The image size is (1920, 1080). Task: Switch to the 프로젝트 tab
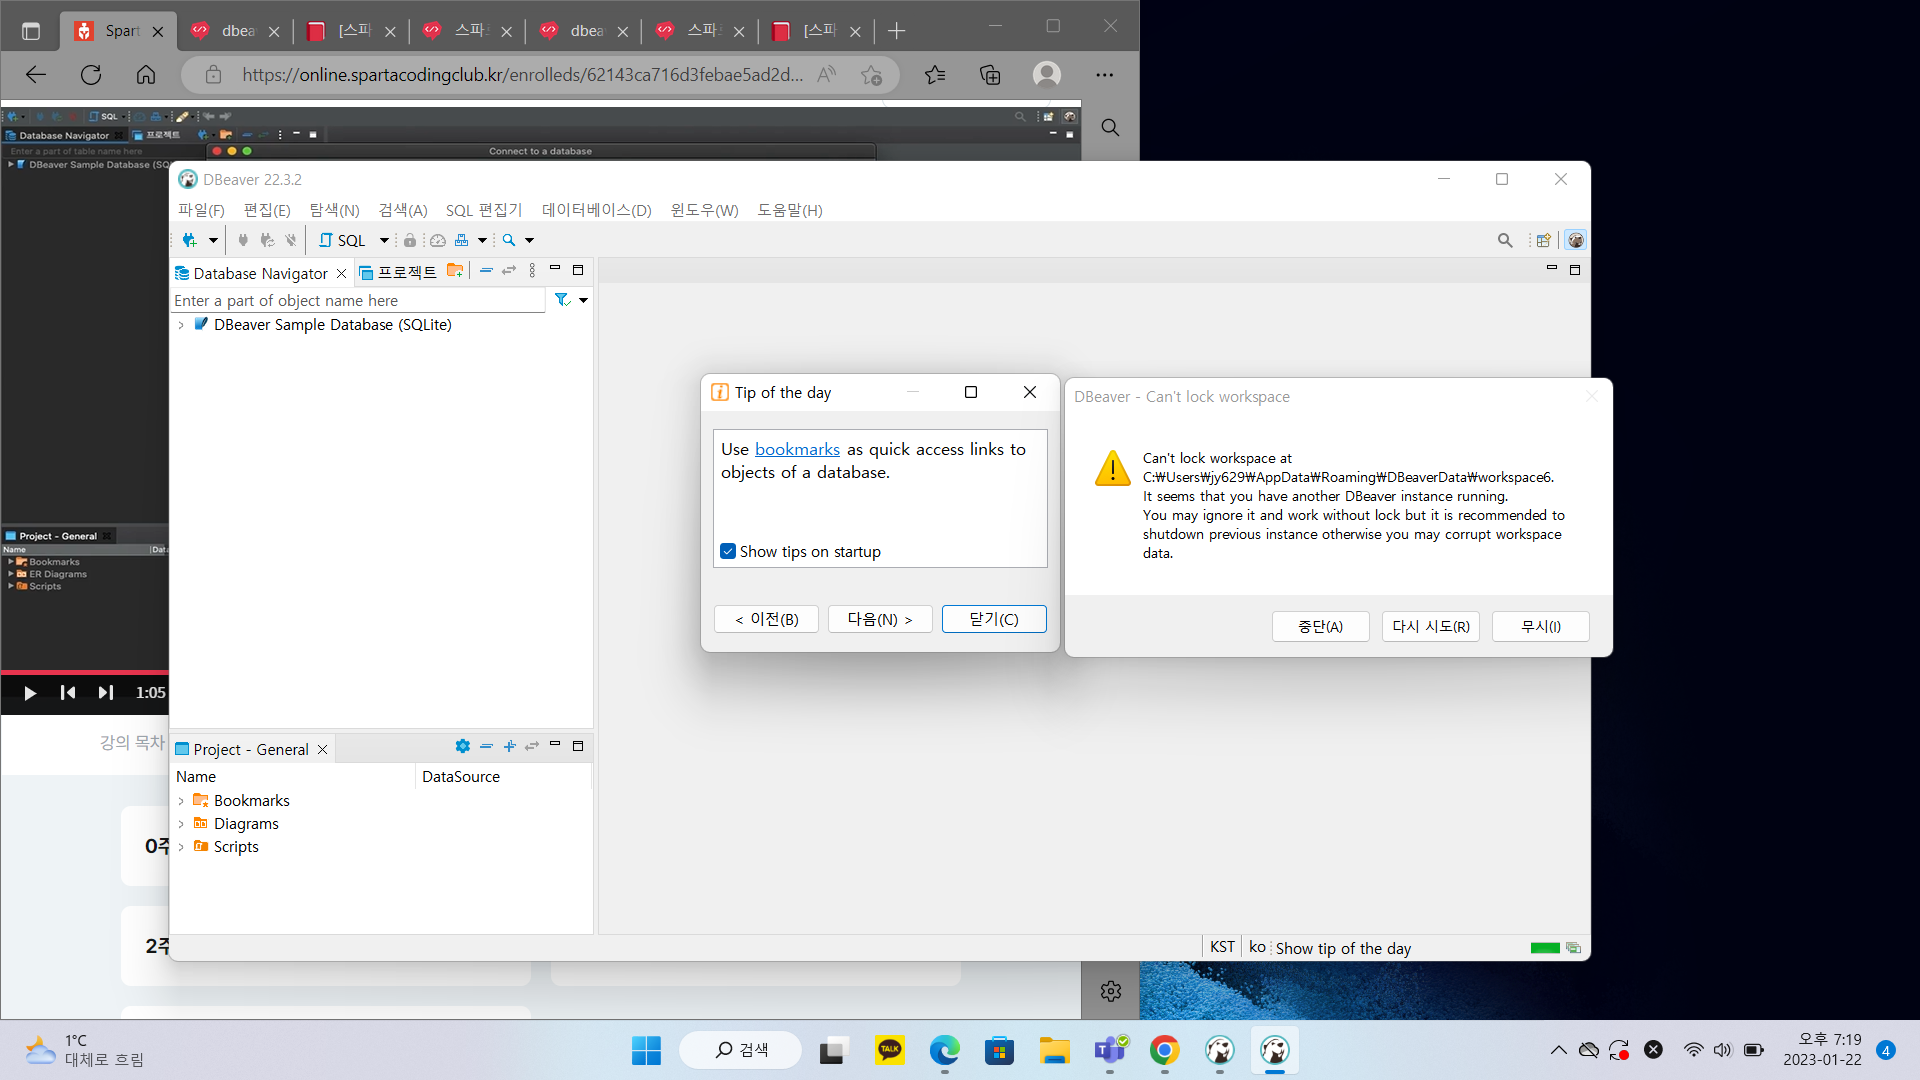(x=398, y=272)
